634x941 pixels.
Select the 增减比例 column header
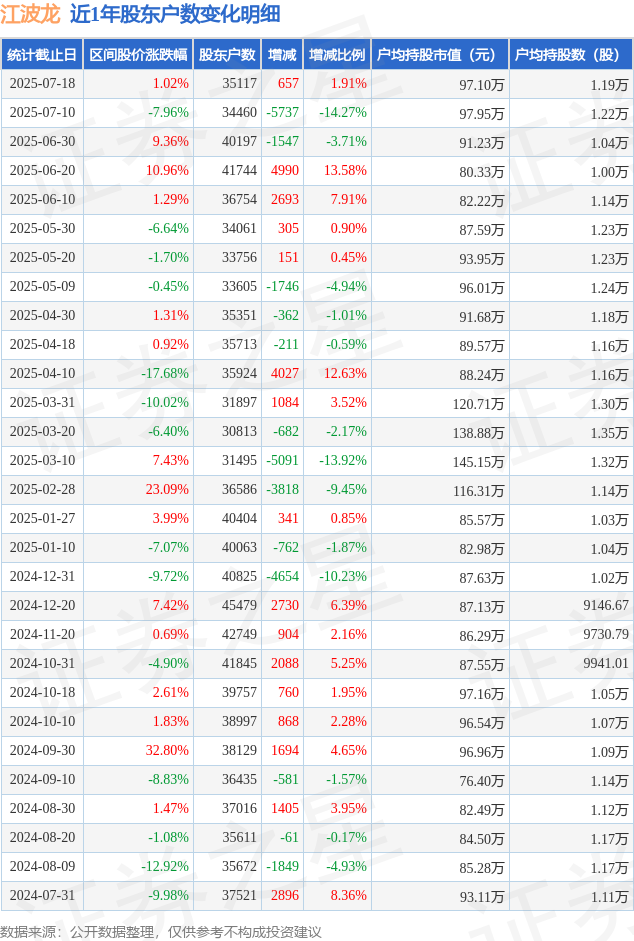click(337, 55)
